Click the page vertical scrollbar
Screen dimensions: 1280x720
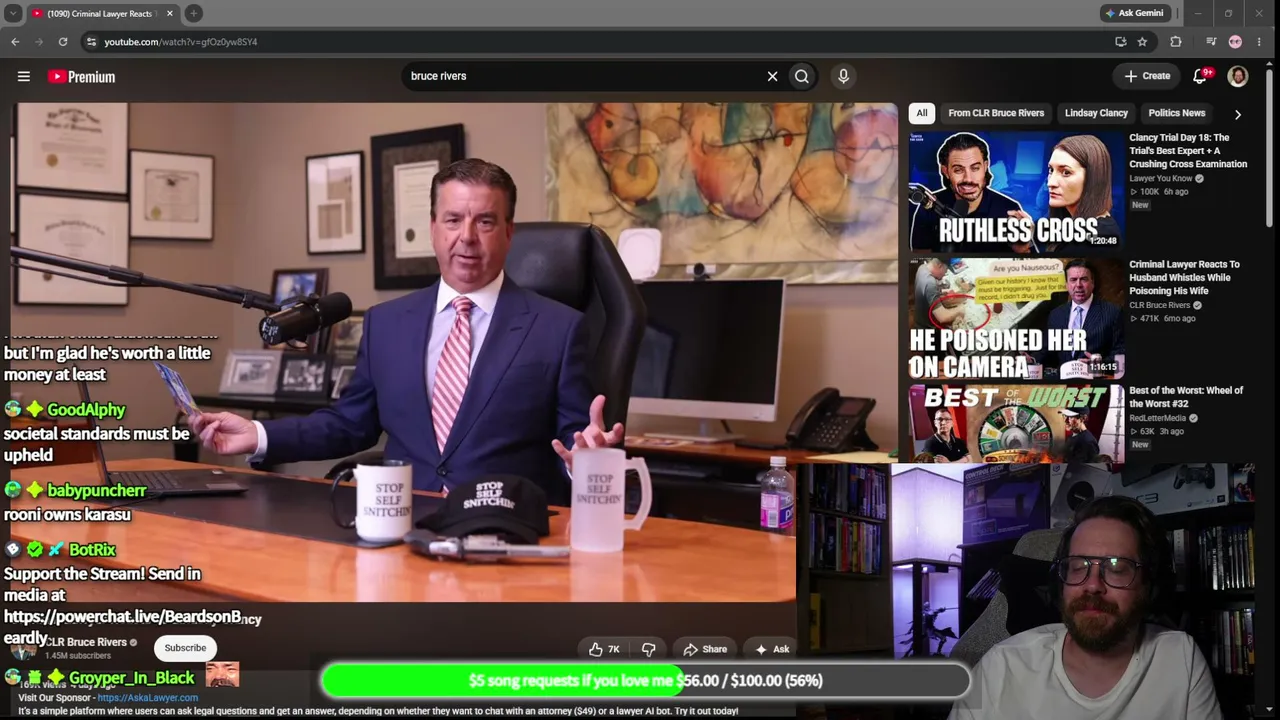(x=1270, y=150)
